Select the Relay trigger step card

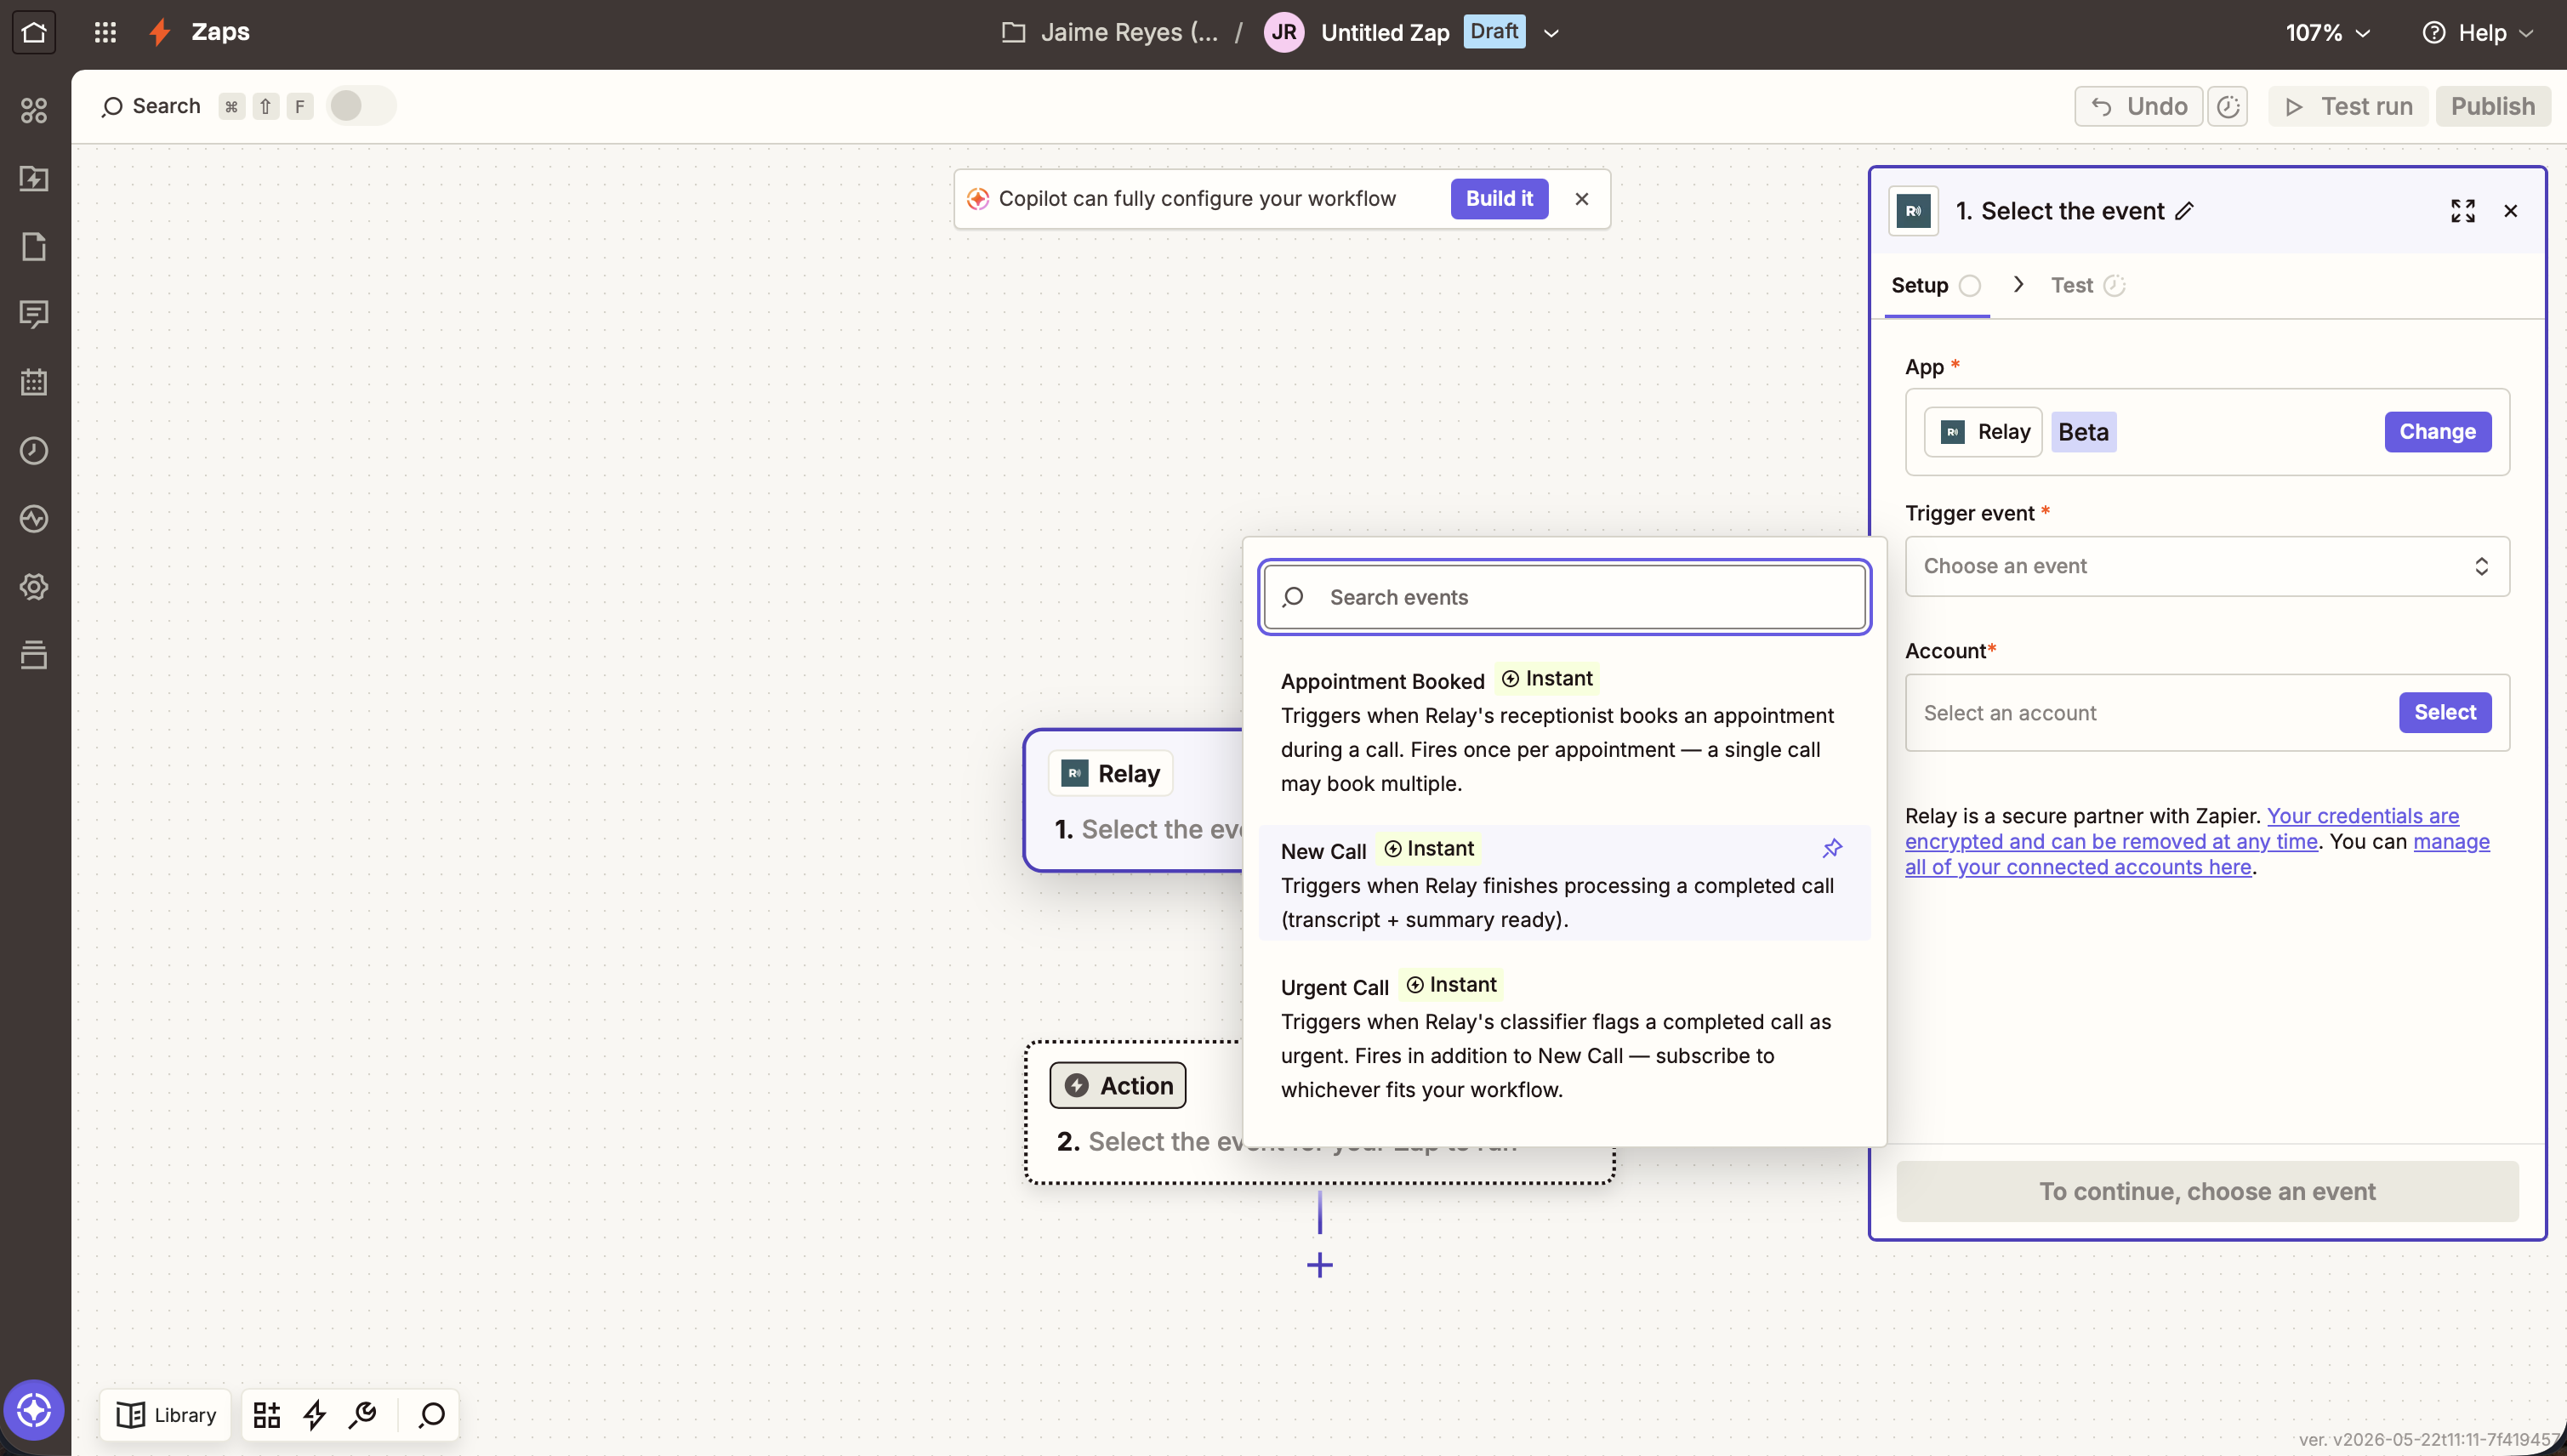click(x=1135, y=800)
